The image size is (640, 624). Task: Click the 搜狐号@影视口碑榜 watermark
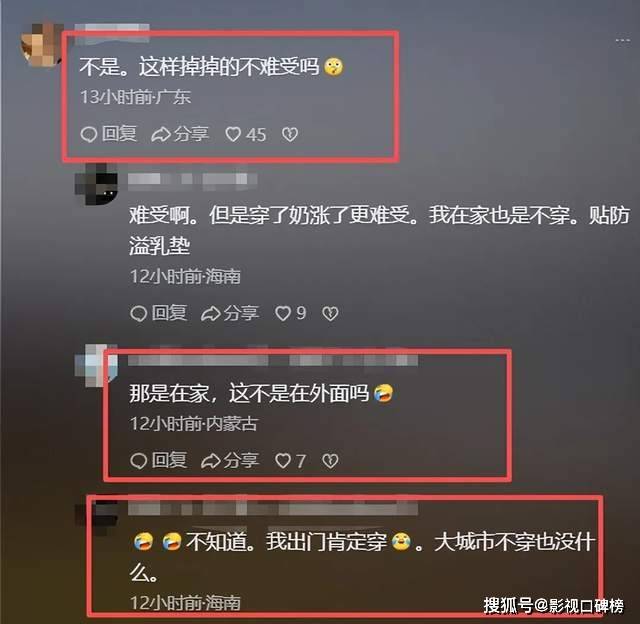pyautogui.click(x=554, y=605)
